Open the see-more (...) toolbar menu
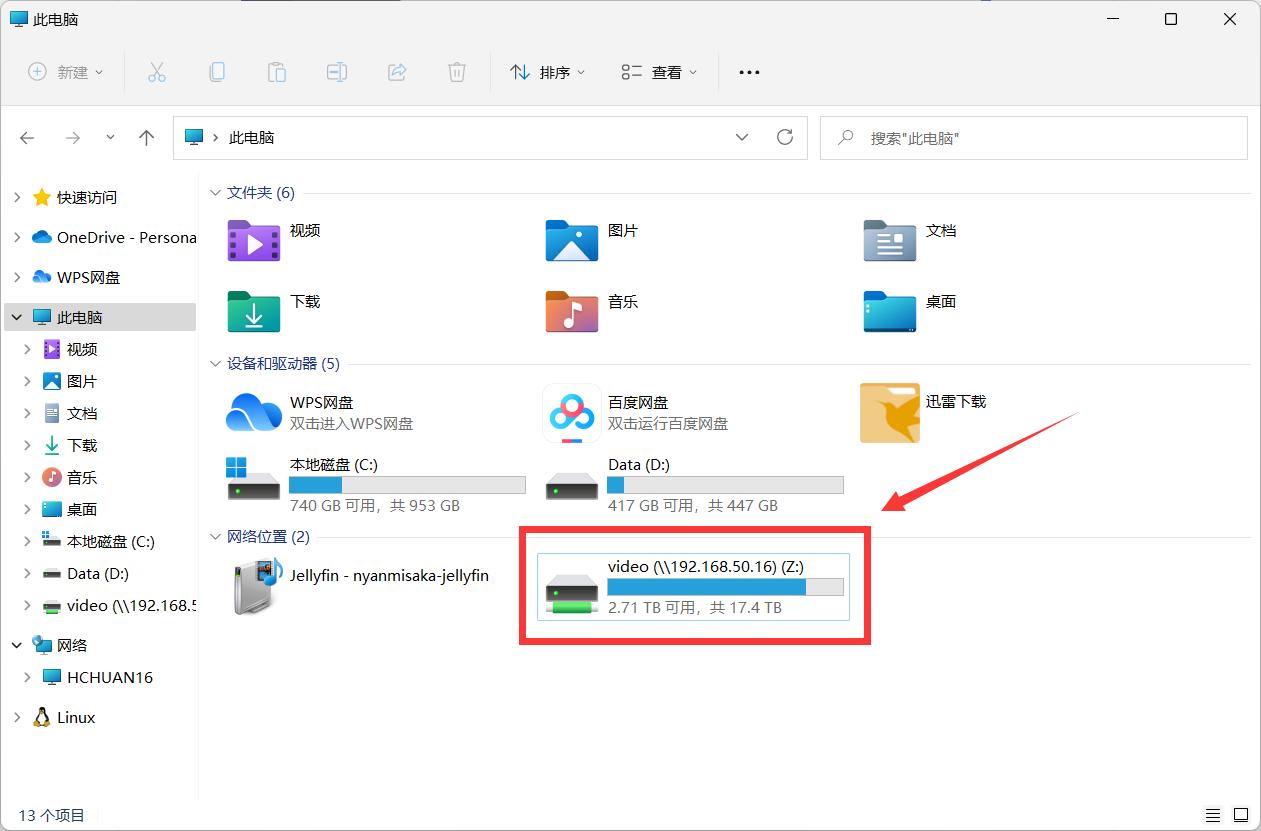Screen dimensions: 1261x831 748,71
